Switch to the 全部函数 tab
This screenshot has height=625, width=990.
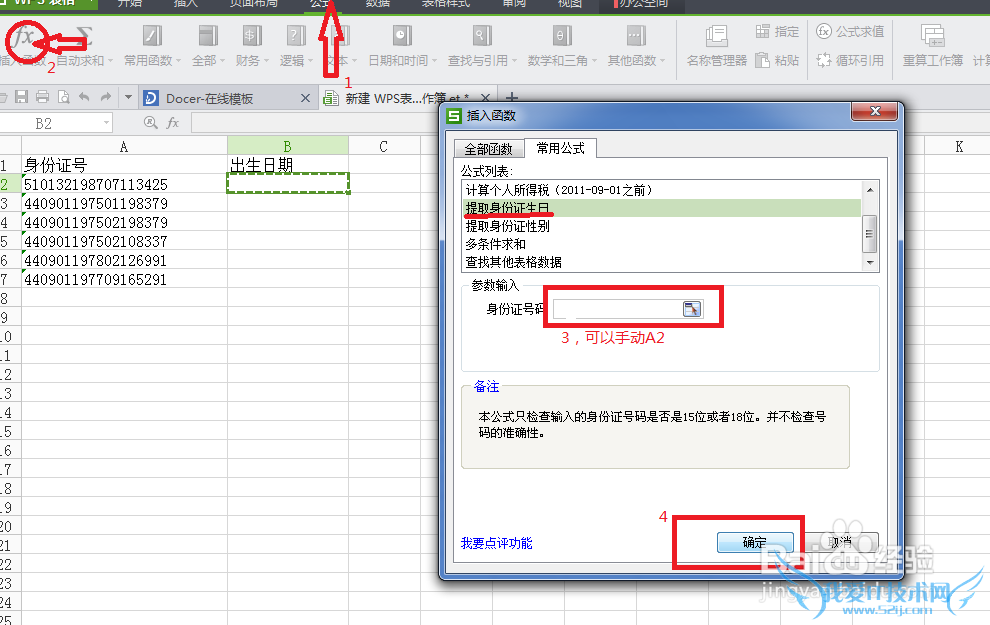tap(489, 149)
